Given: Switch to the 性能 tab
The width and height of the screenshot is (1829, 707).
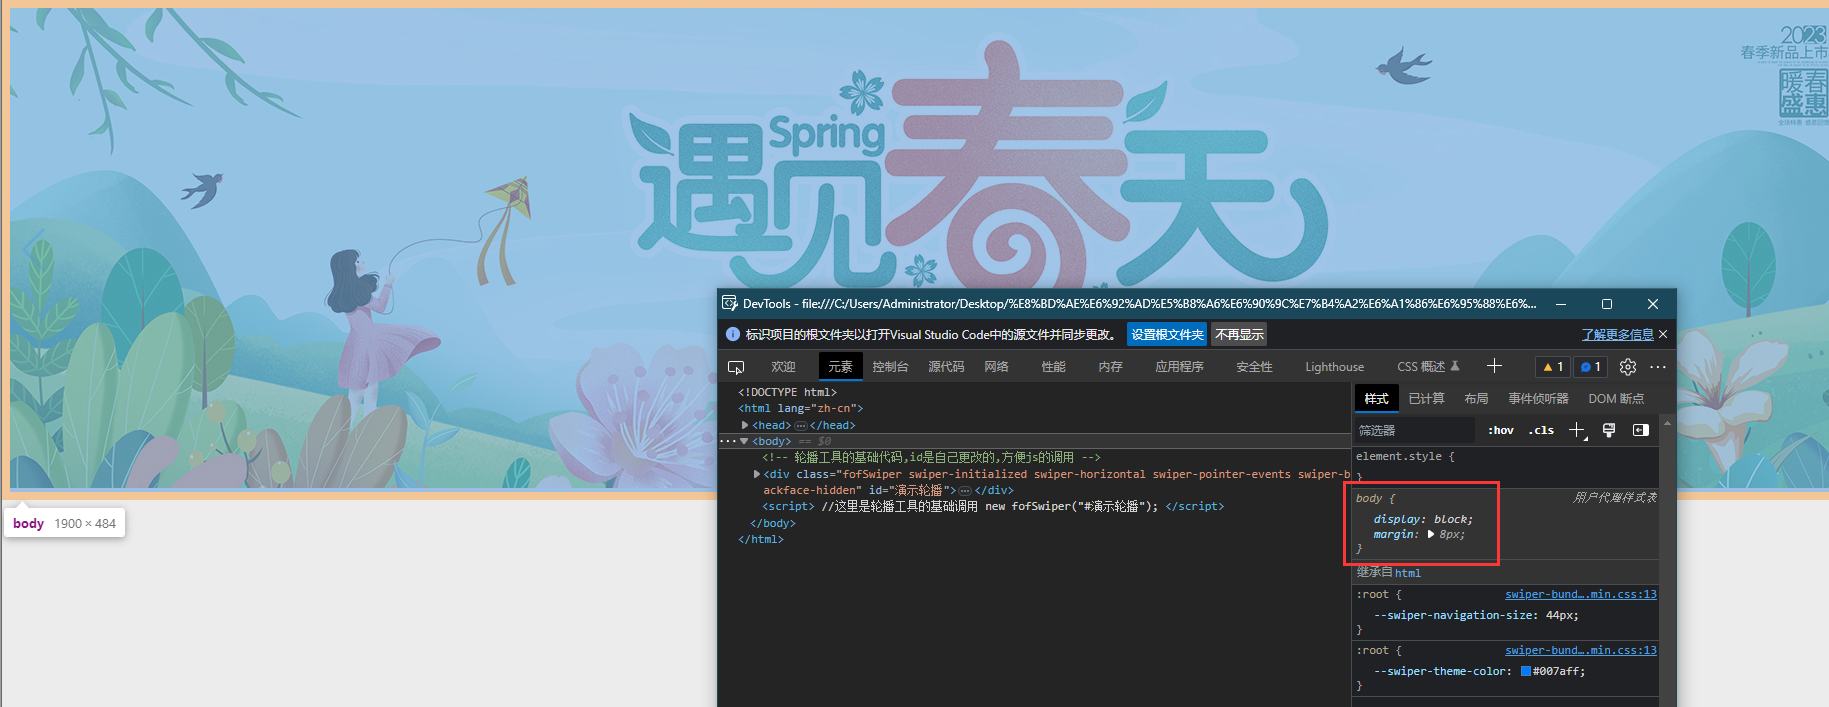Looking at the screenshot, I should tap(1053, 367).
